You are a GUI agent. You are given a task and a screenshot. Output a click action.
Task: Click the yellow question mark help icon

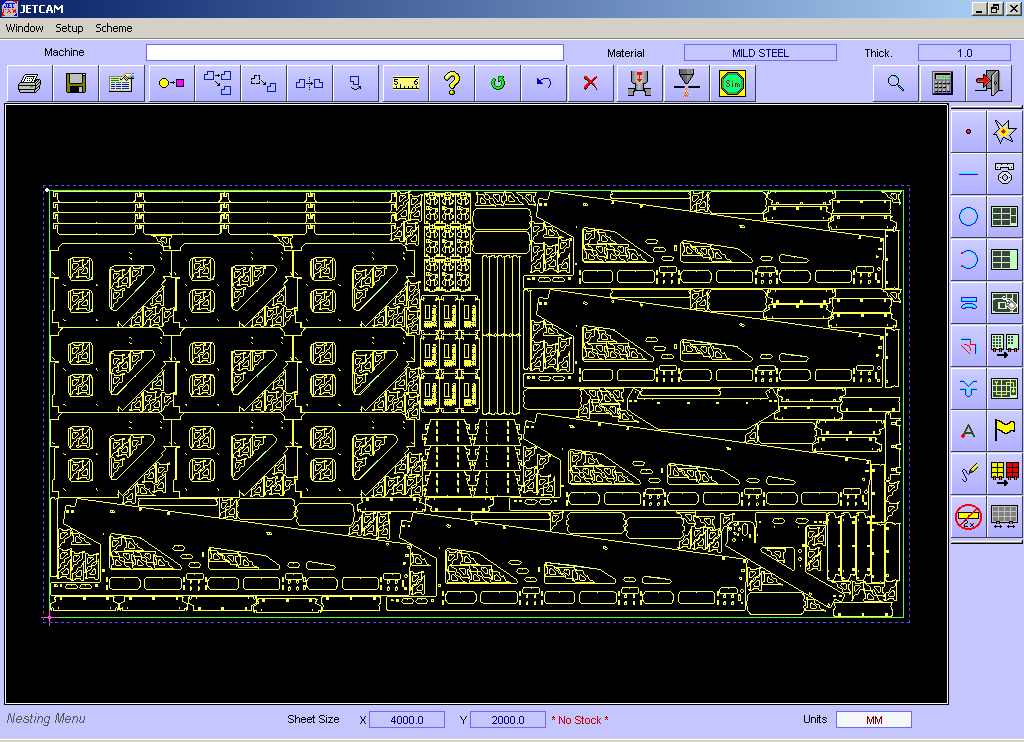451,84
